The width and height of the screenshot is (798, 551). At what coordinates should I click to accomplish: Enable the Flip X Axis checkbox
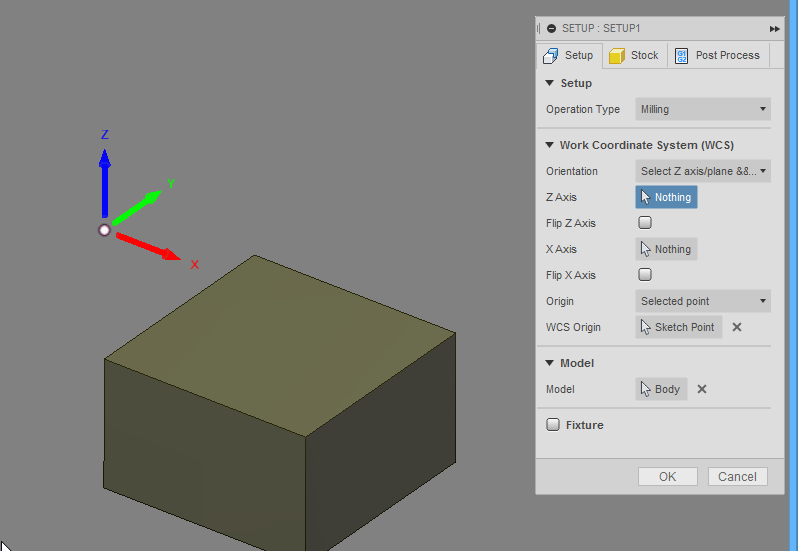coord(645,275)
